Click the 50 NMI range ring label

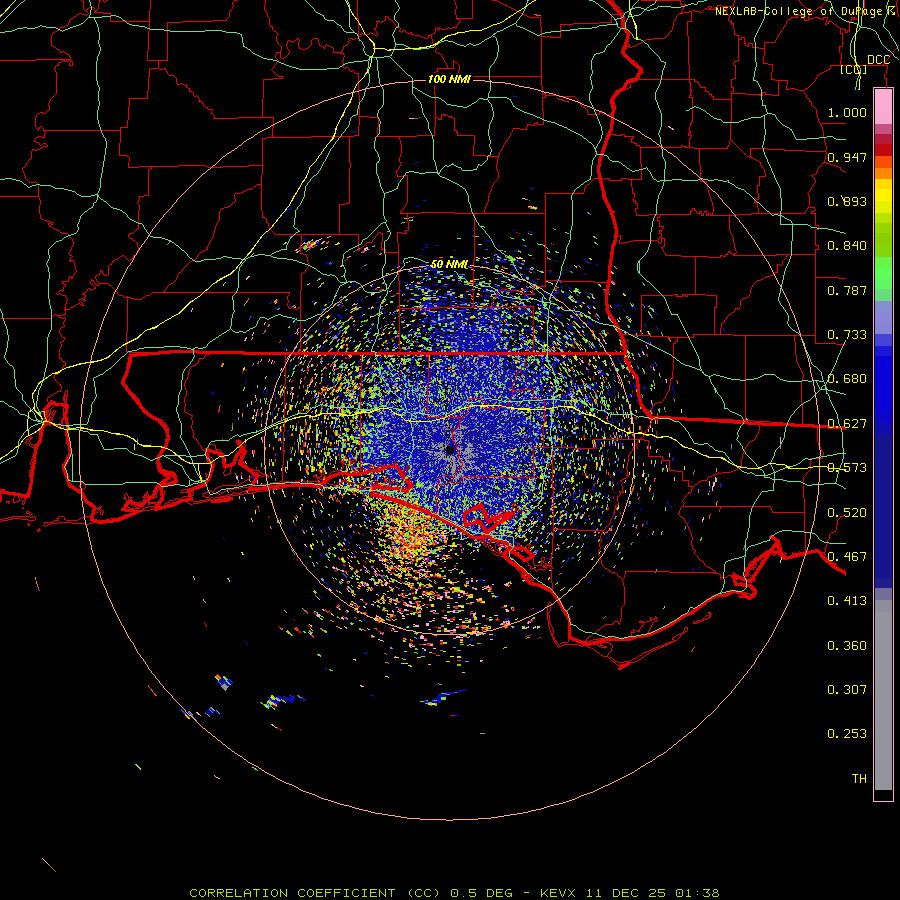point(449,264)
